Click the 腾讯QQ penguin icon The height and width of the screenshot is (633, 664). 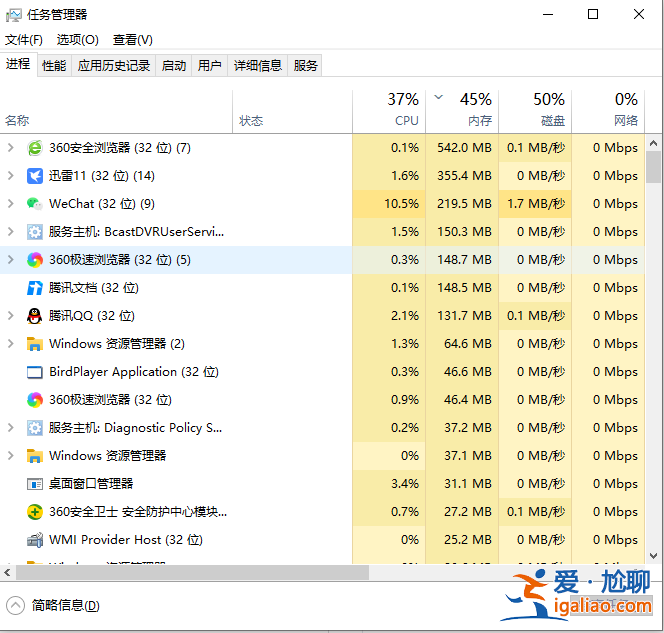tap(35, 315)
